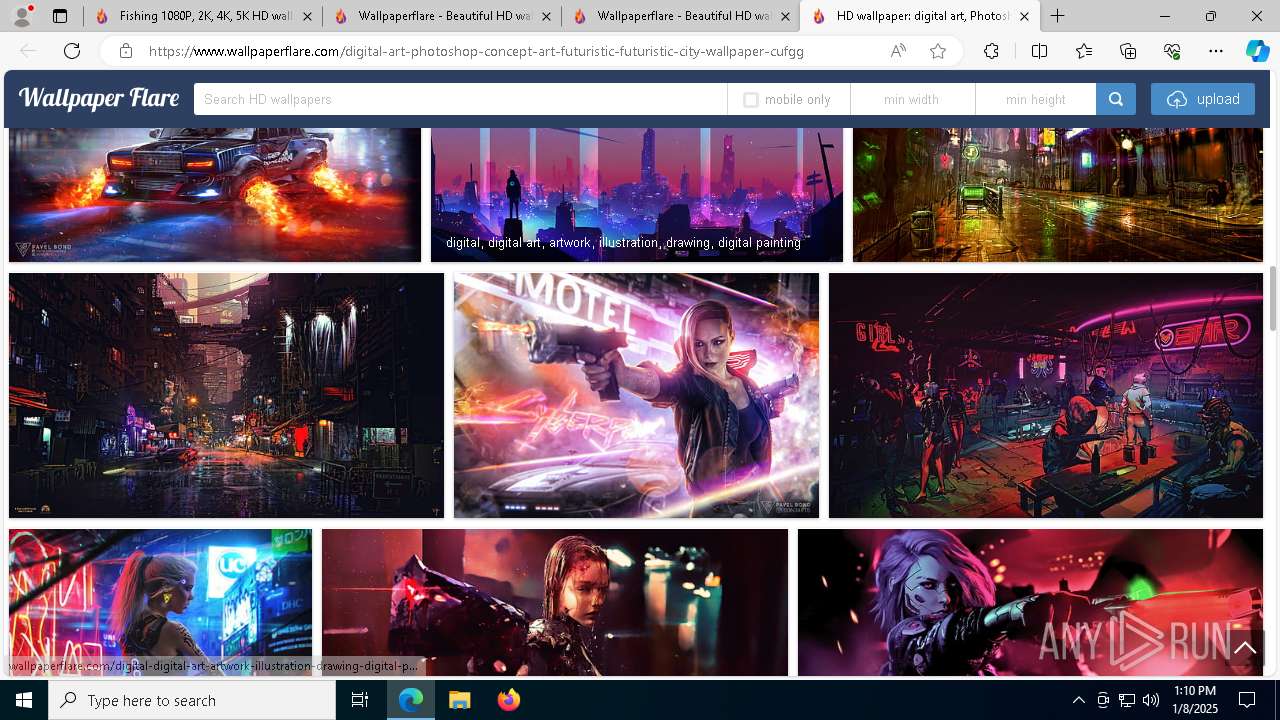
Task: Click the address bar URL
Action: pyautogui.click(x=476, y=51)
